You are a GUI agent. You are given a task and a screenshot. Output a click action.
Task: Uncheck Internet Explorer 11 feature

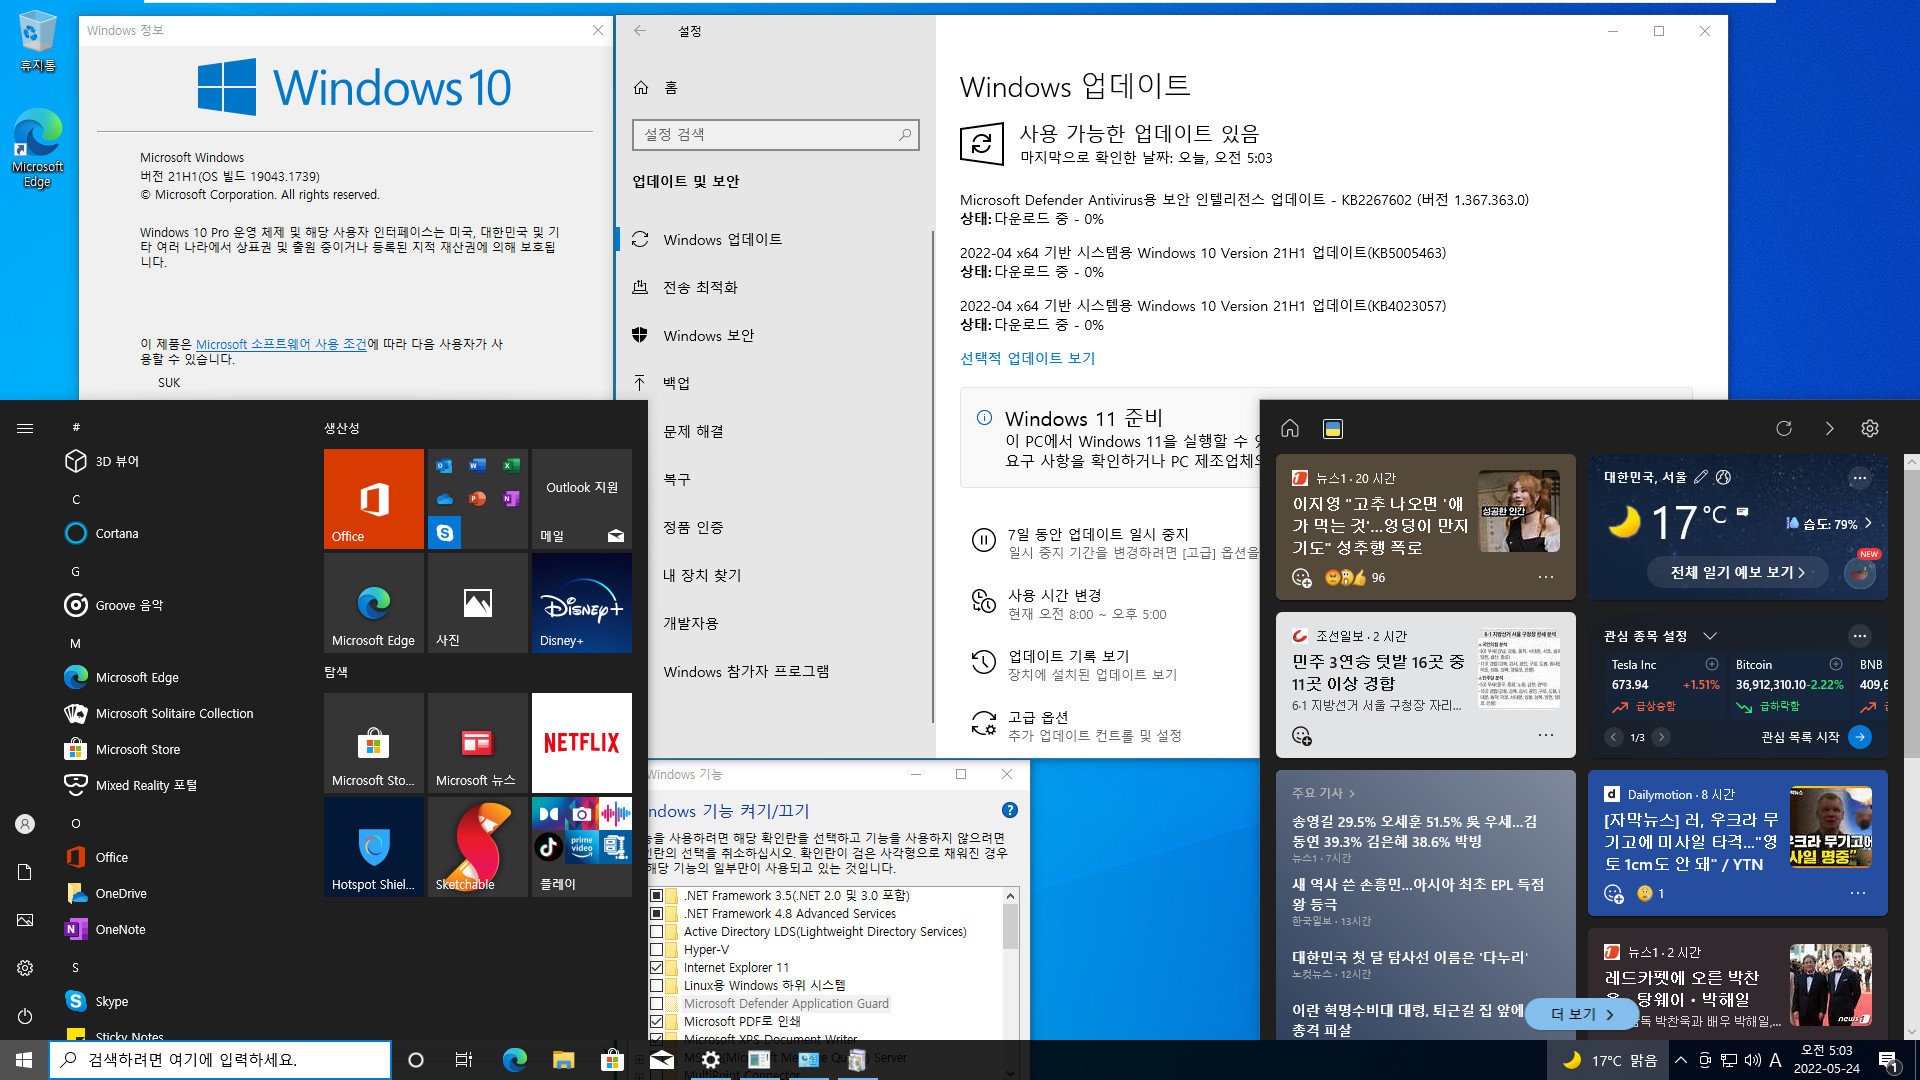(657, 968)
